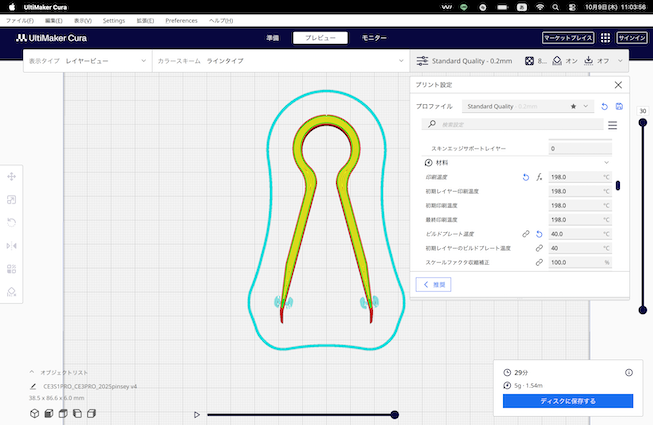Viewport: 653px width, 425px height.
Task: Select the Mirror tool in left toolbar
Action: 12,245
